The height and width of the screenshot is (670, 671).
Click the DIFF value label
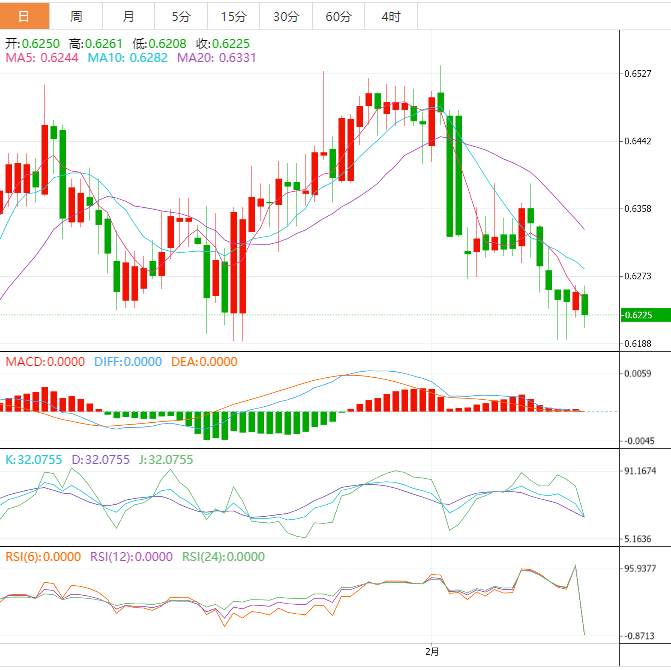point(127,362)
